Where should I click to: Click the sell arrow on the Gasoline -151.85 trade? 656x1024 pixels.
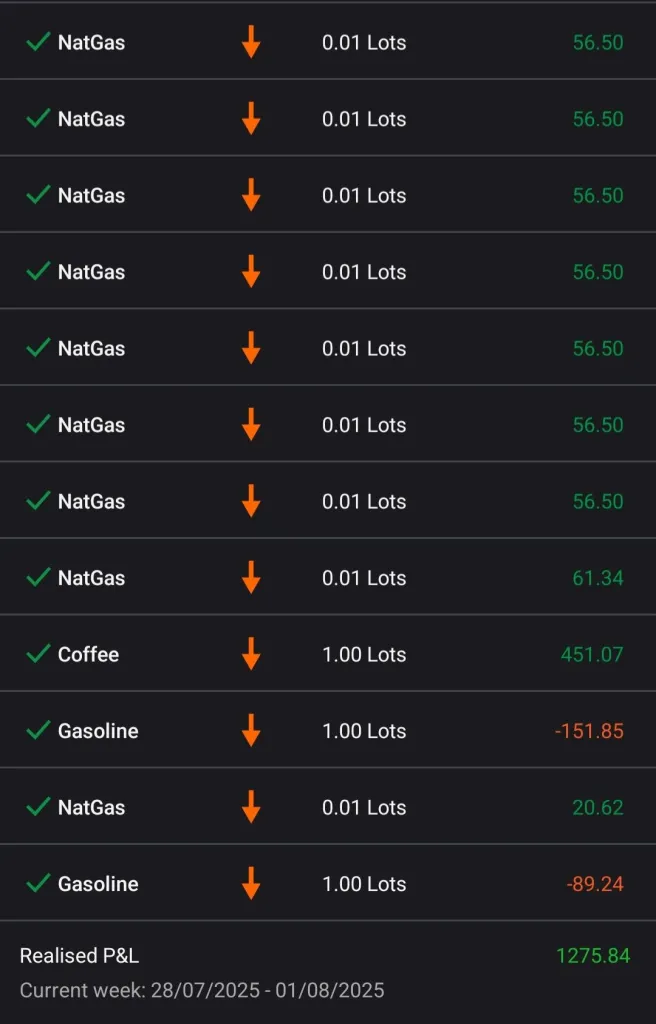251,731
